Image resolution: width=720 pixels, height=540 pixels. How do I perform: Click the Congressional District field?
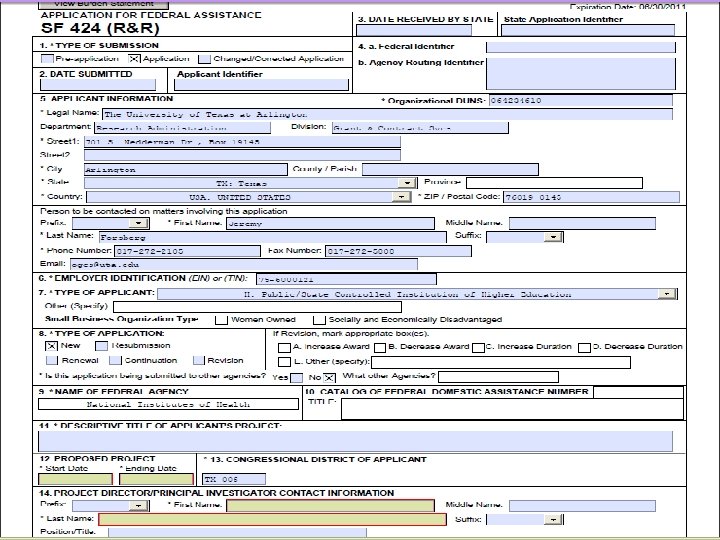tap(234, 479)
